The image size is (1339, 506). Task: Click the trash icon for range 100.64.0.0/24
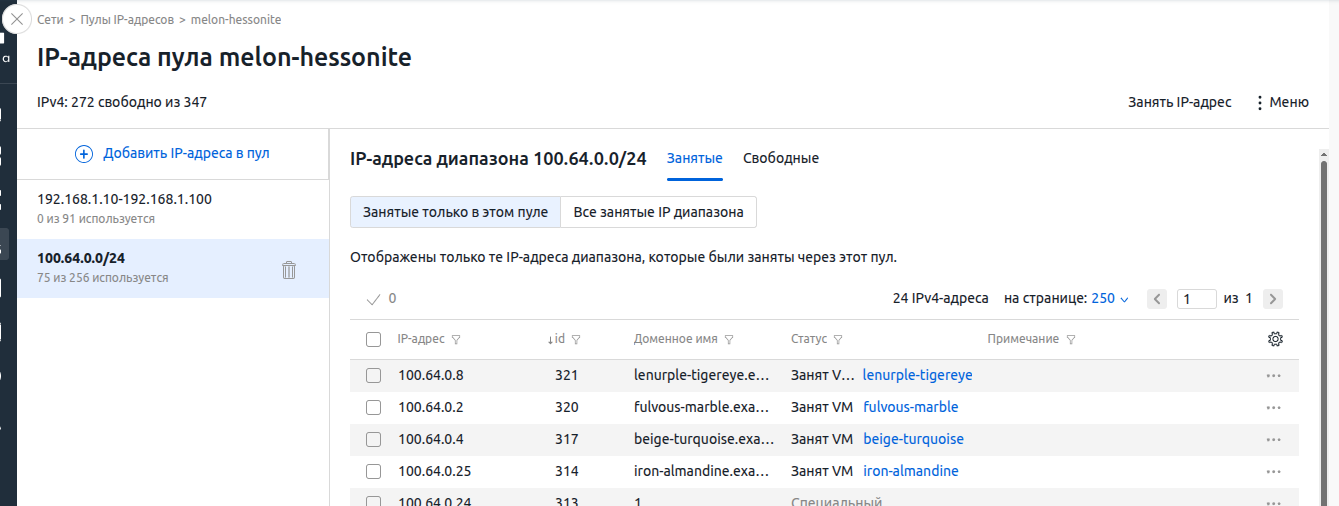click(289, 269)
